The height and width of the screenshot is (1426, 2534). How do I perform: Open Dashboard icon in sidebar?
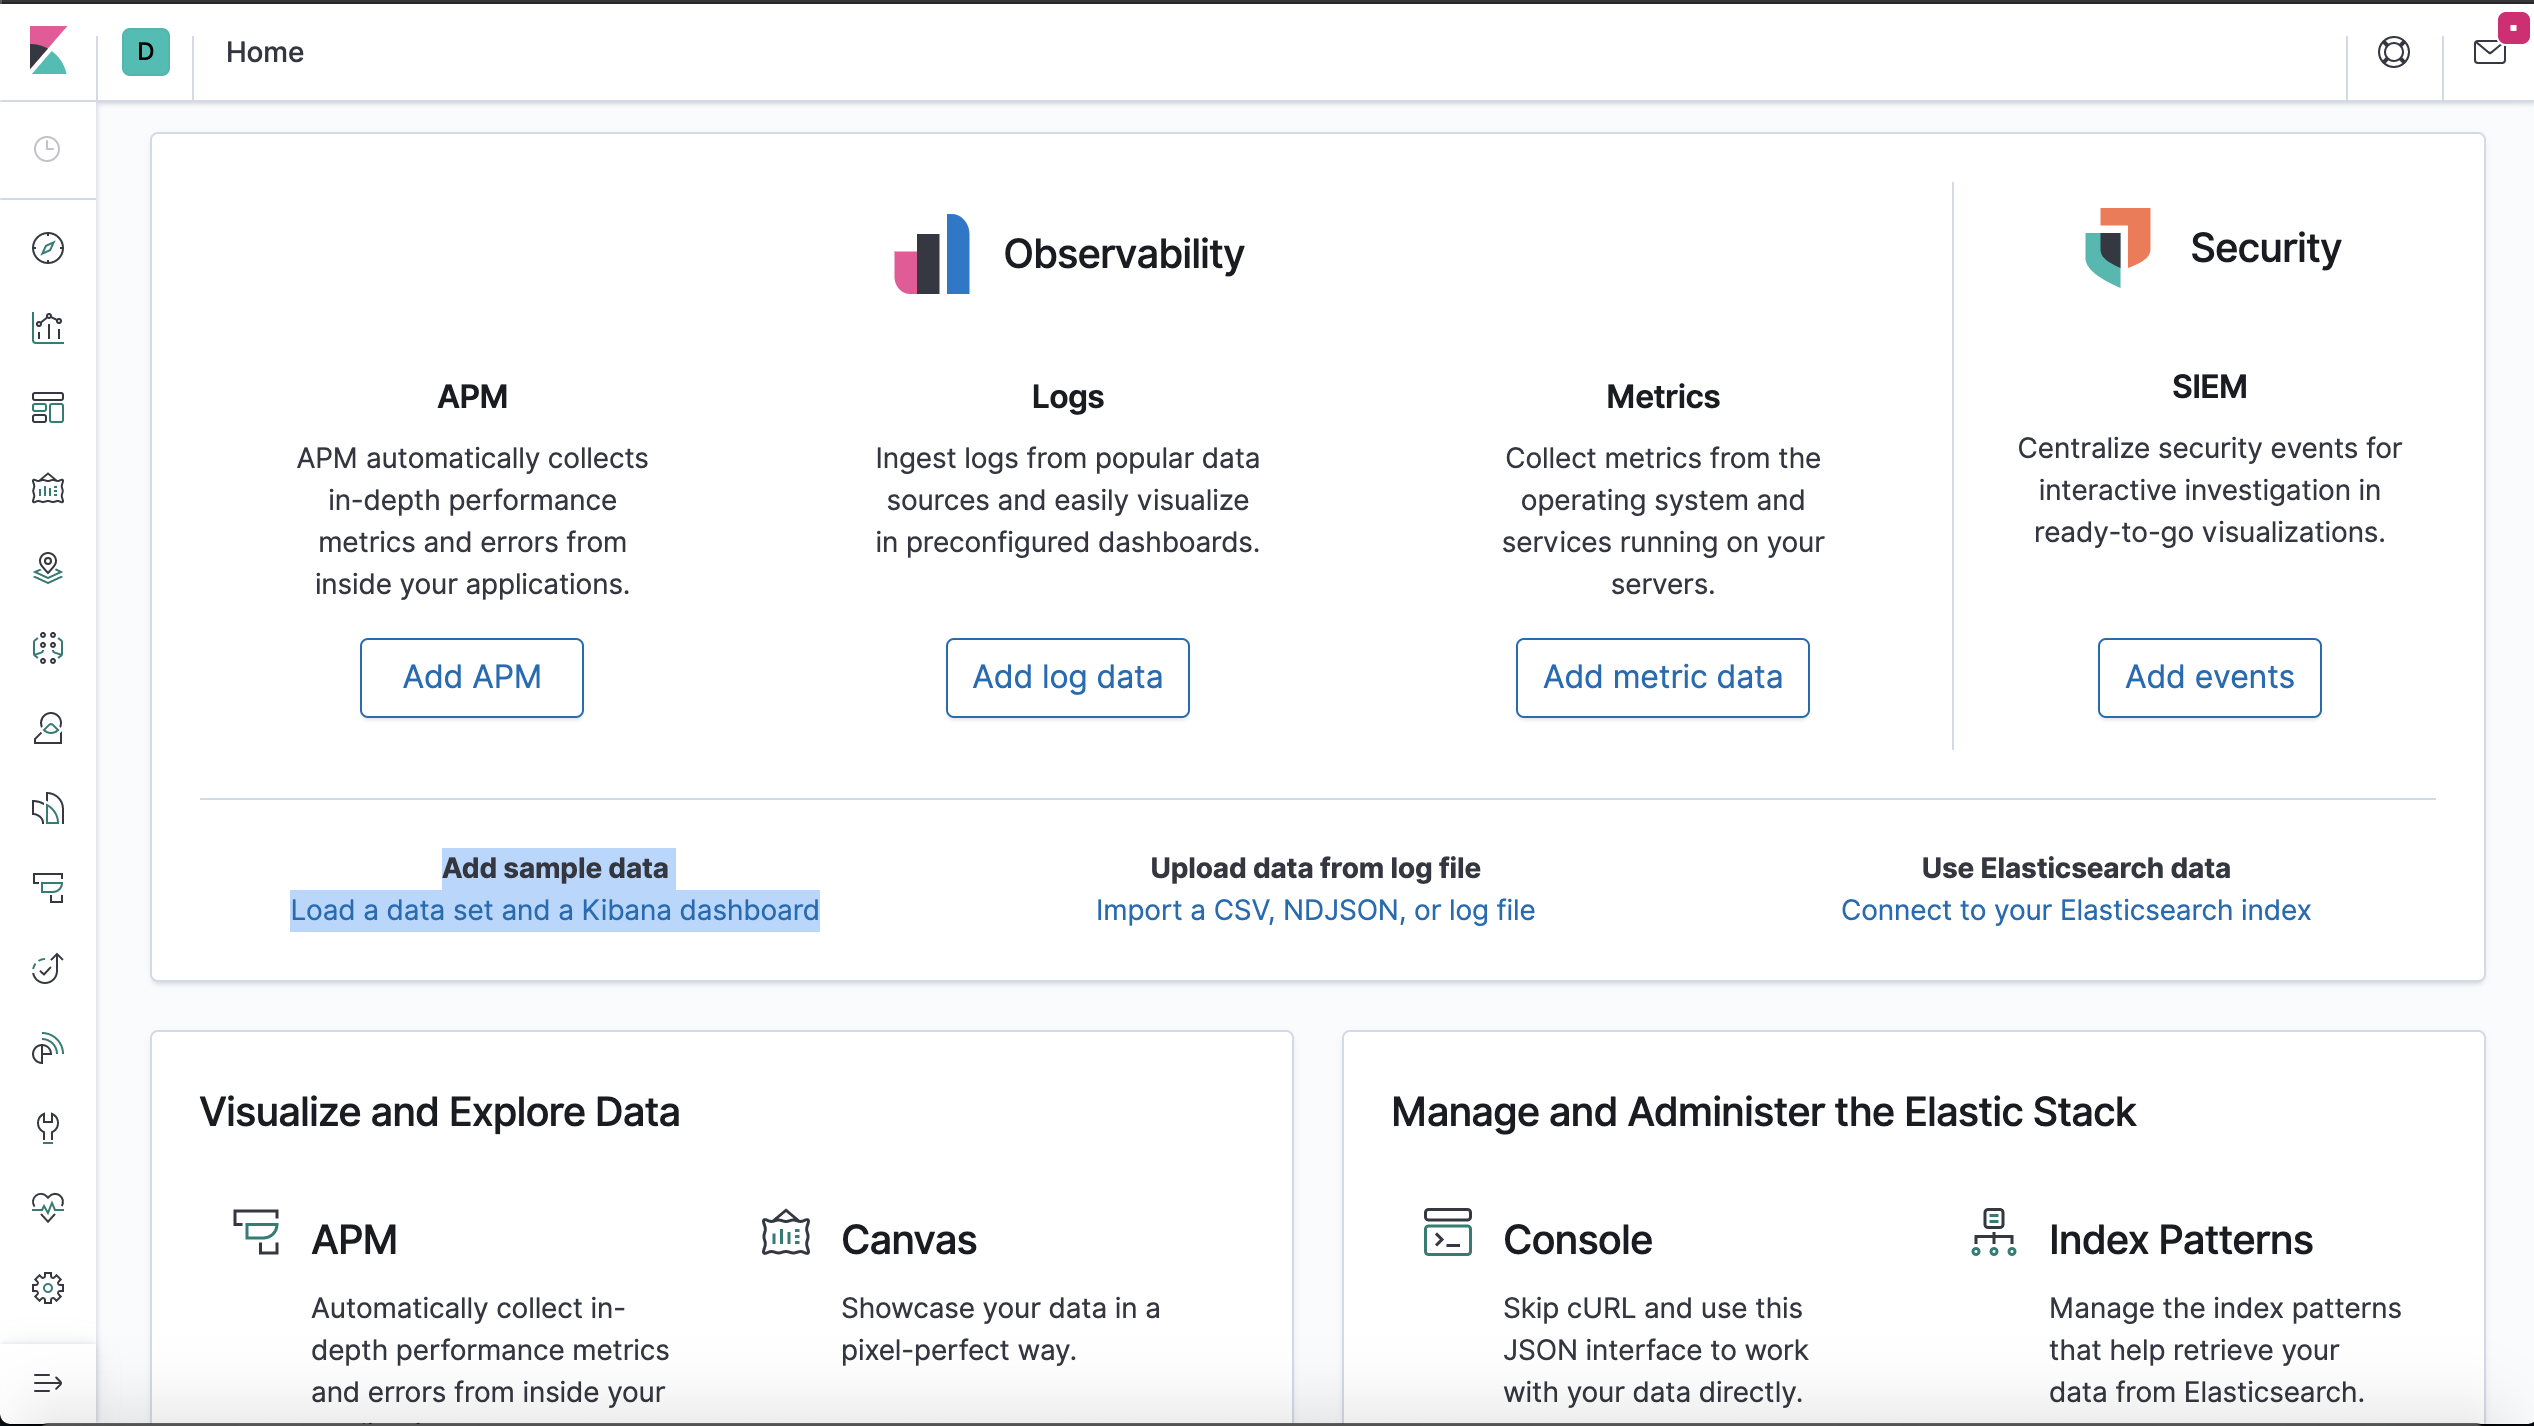pyautogui.click(x=48, y=408)
